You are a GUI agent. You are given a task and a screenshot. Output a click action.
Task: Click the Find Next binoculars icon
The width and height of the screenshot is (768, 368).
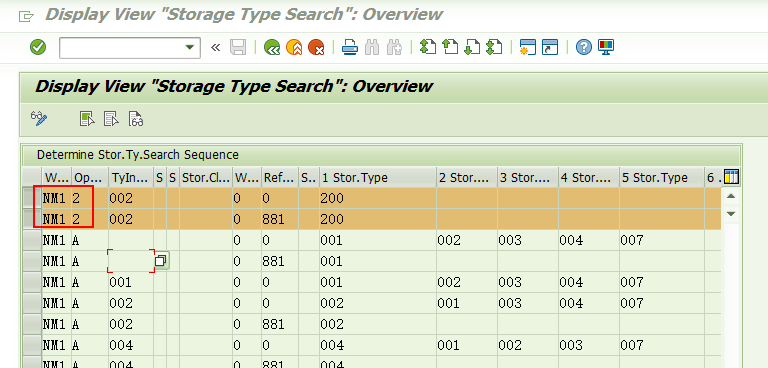coord(394,48)
